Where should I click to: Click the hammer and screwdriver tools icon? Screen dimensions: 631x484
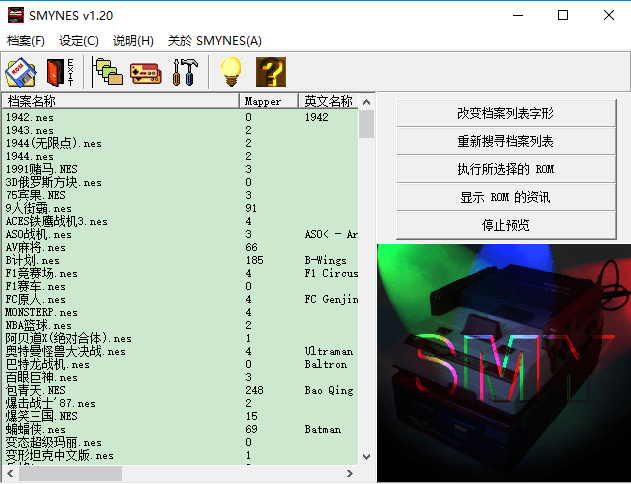pyautogui.click(x=185, y=72)
